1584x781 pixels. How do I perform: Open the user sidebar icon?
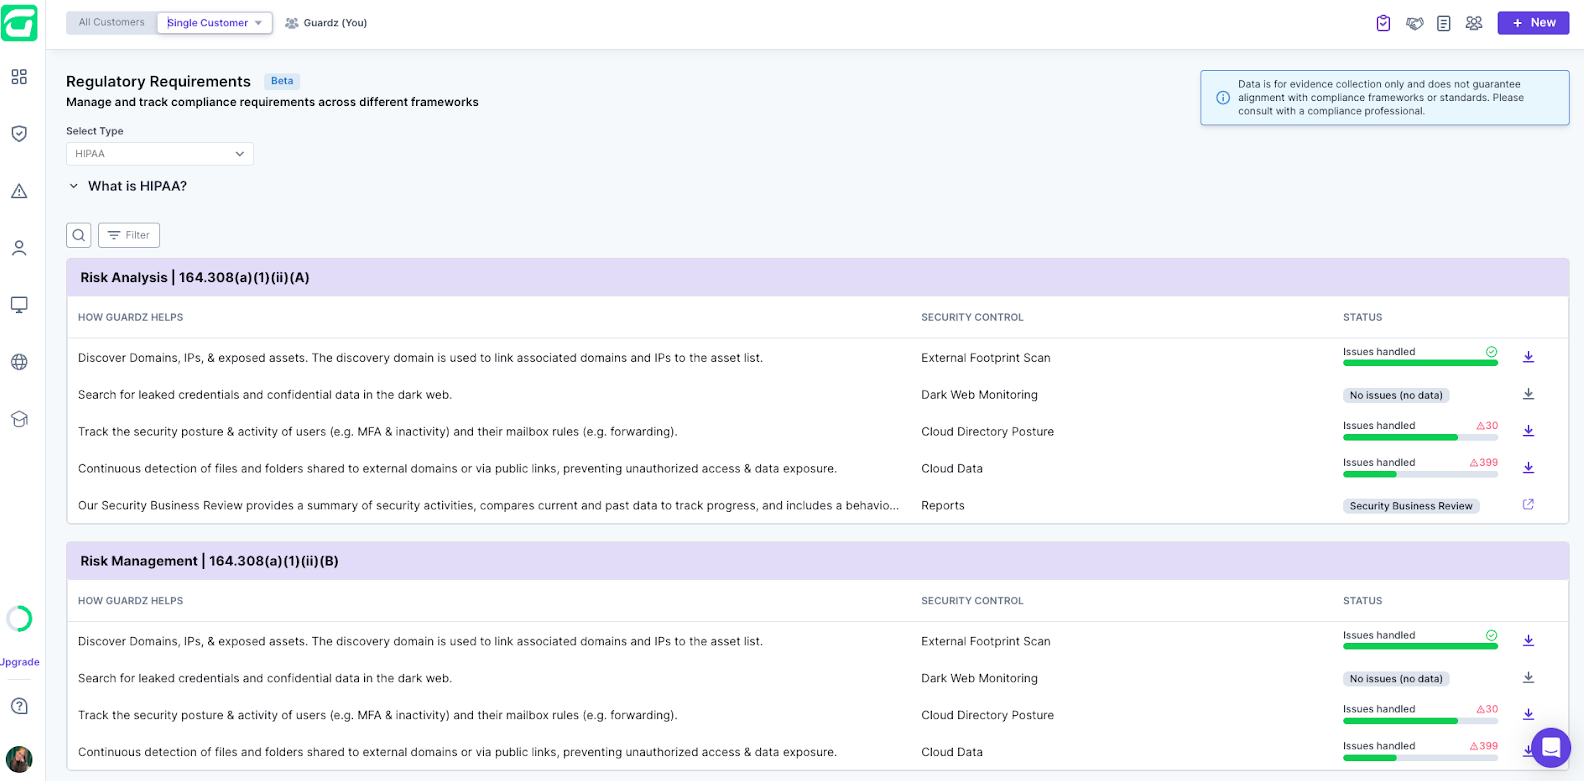click(x=19, y=248)
